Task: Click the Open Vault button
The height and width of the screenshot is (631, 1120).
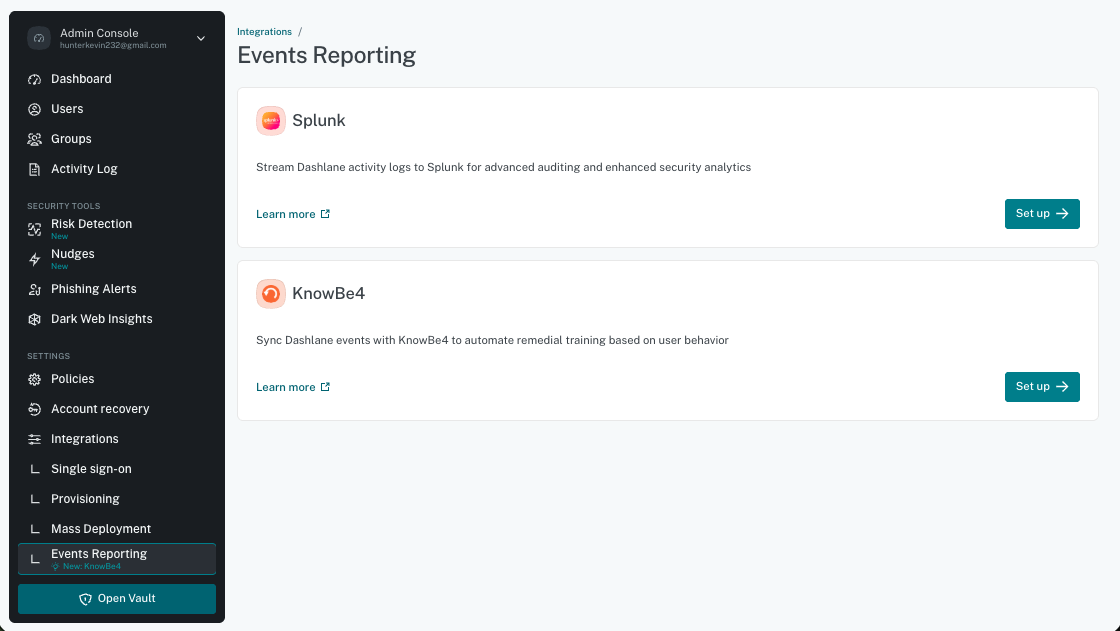Action: tap(117, 599)
